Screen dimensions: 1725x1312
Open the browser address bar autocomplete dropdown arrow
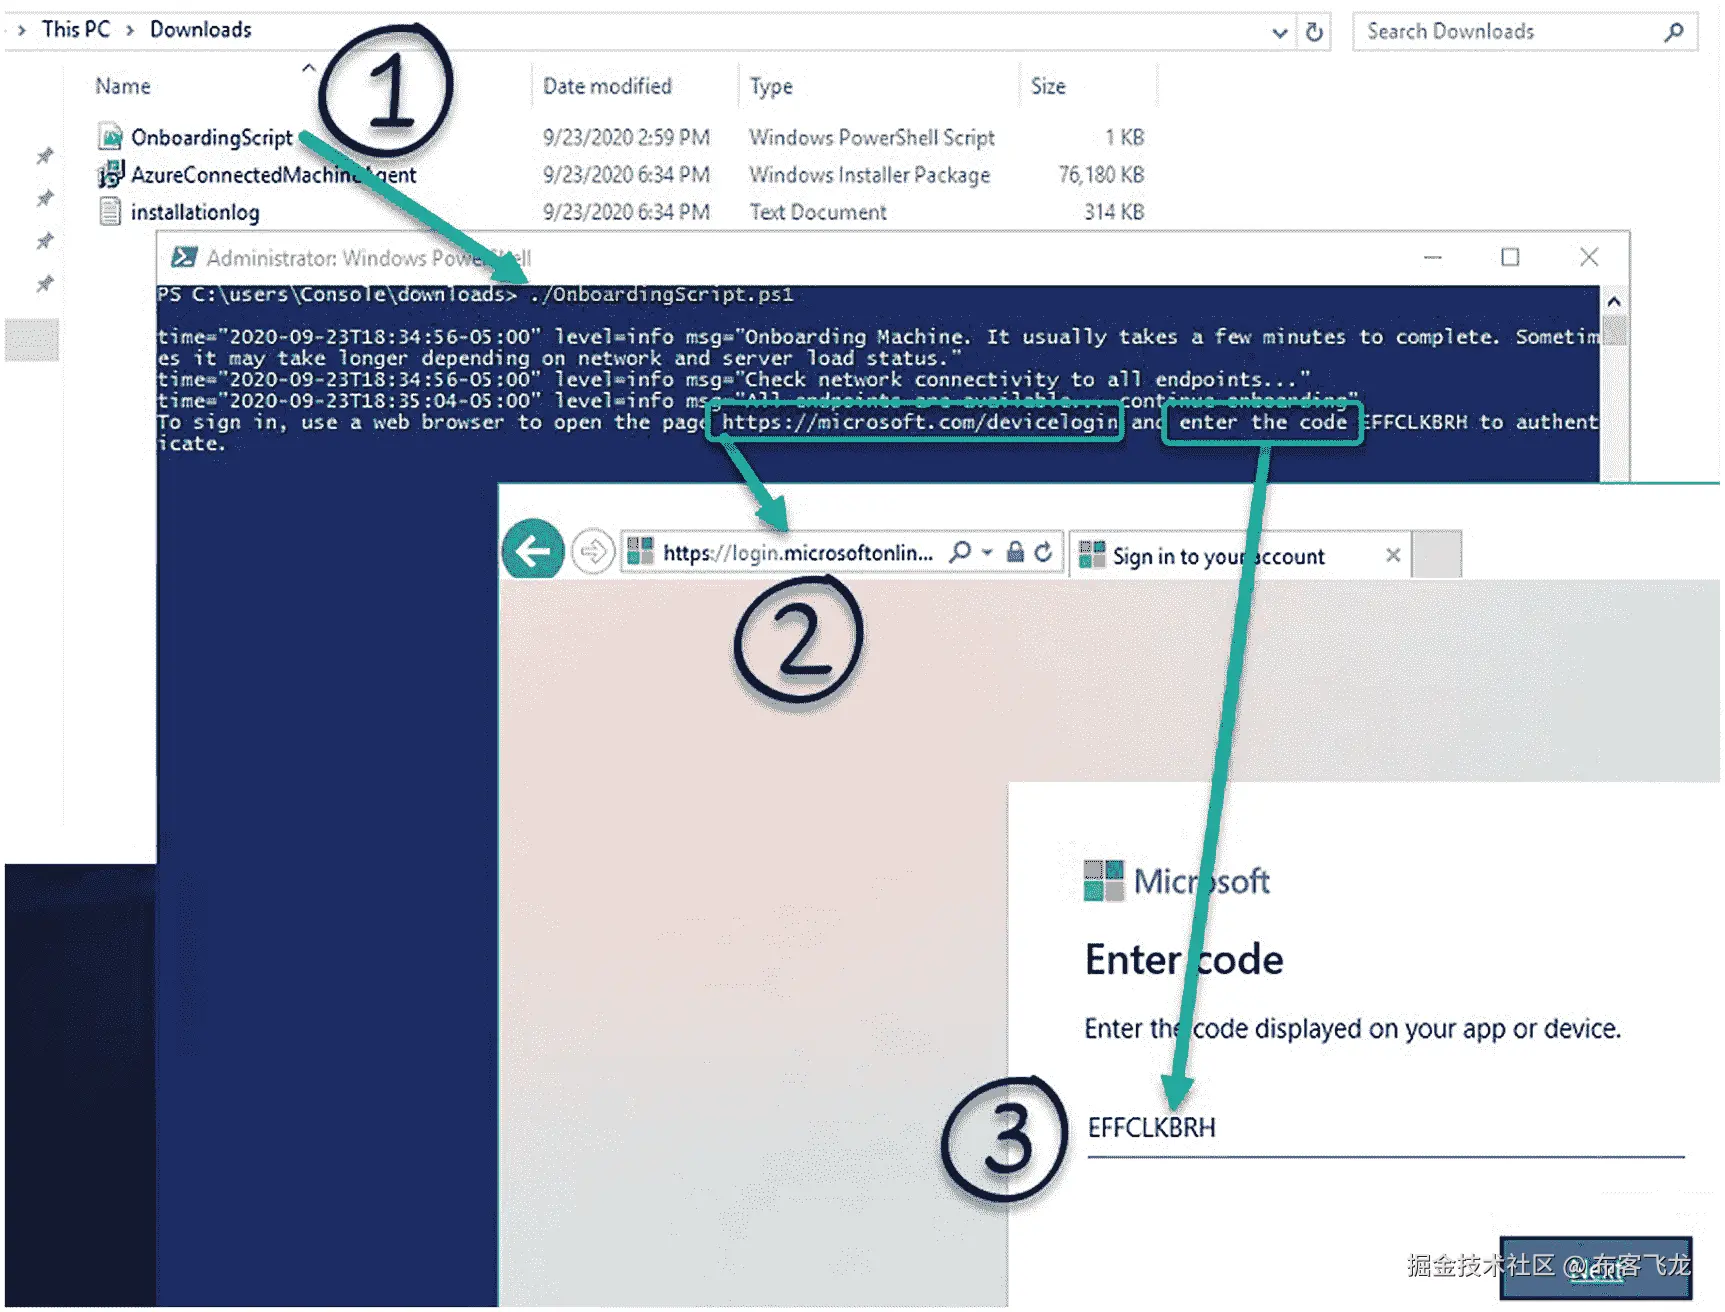tap(987, 552)
